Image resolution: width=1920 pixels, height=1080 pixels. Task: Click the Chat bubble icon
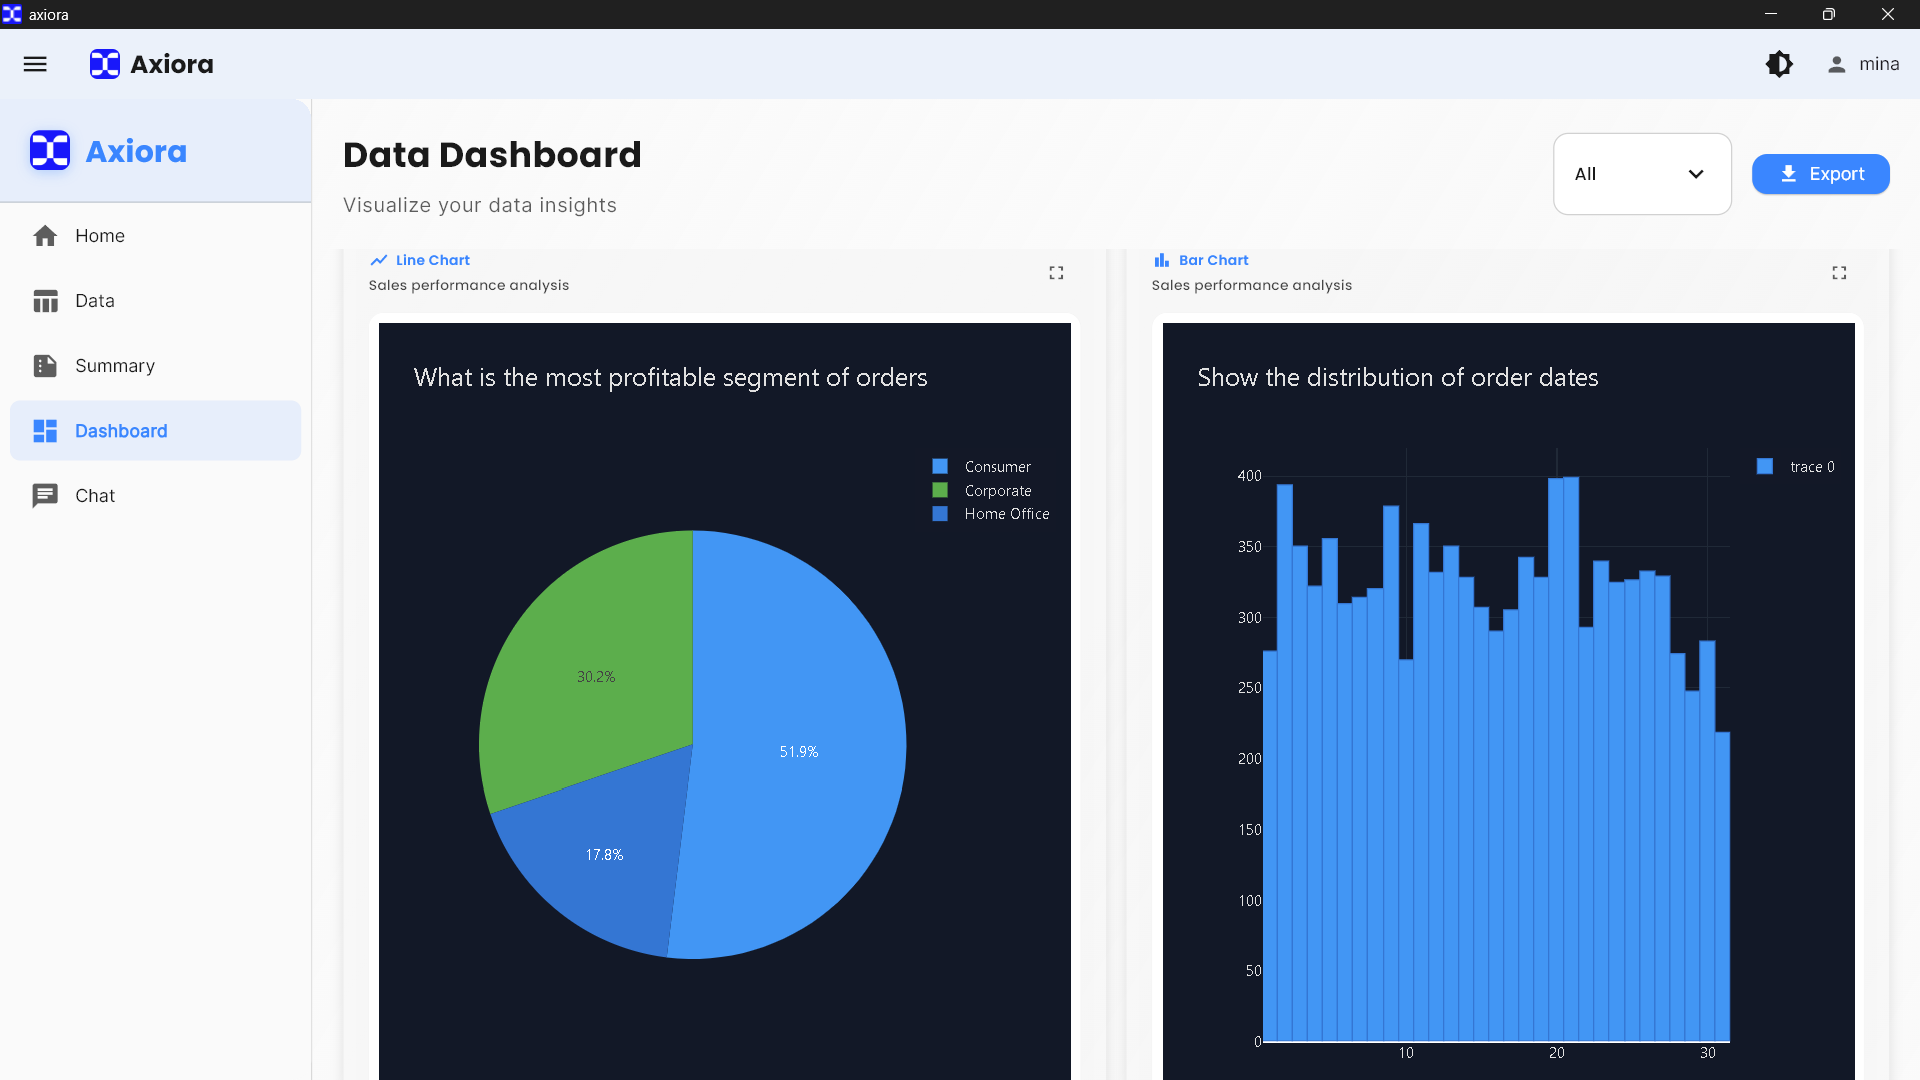[x=45, y=496]
